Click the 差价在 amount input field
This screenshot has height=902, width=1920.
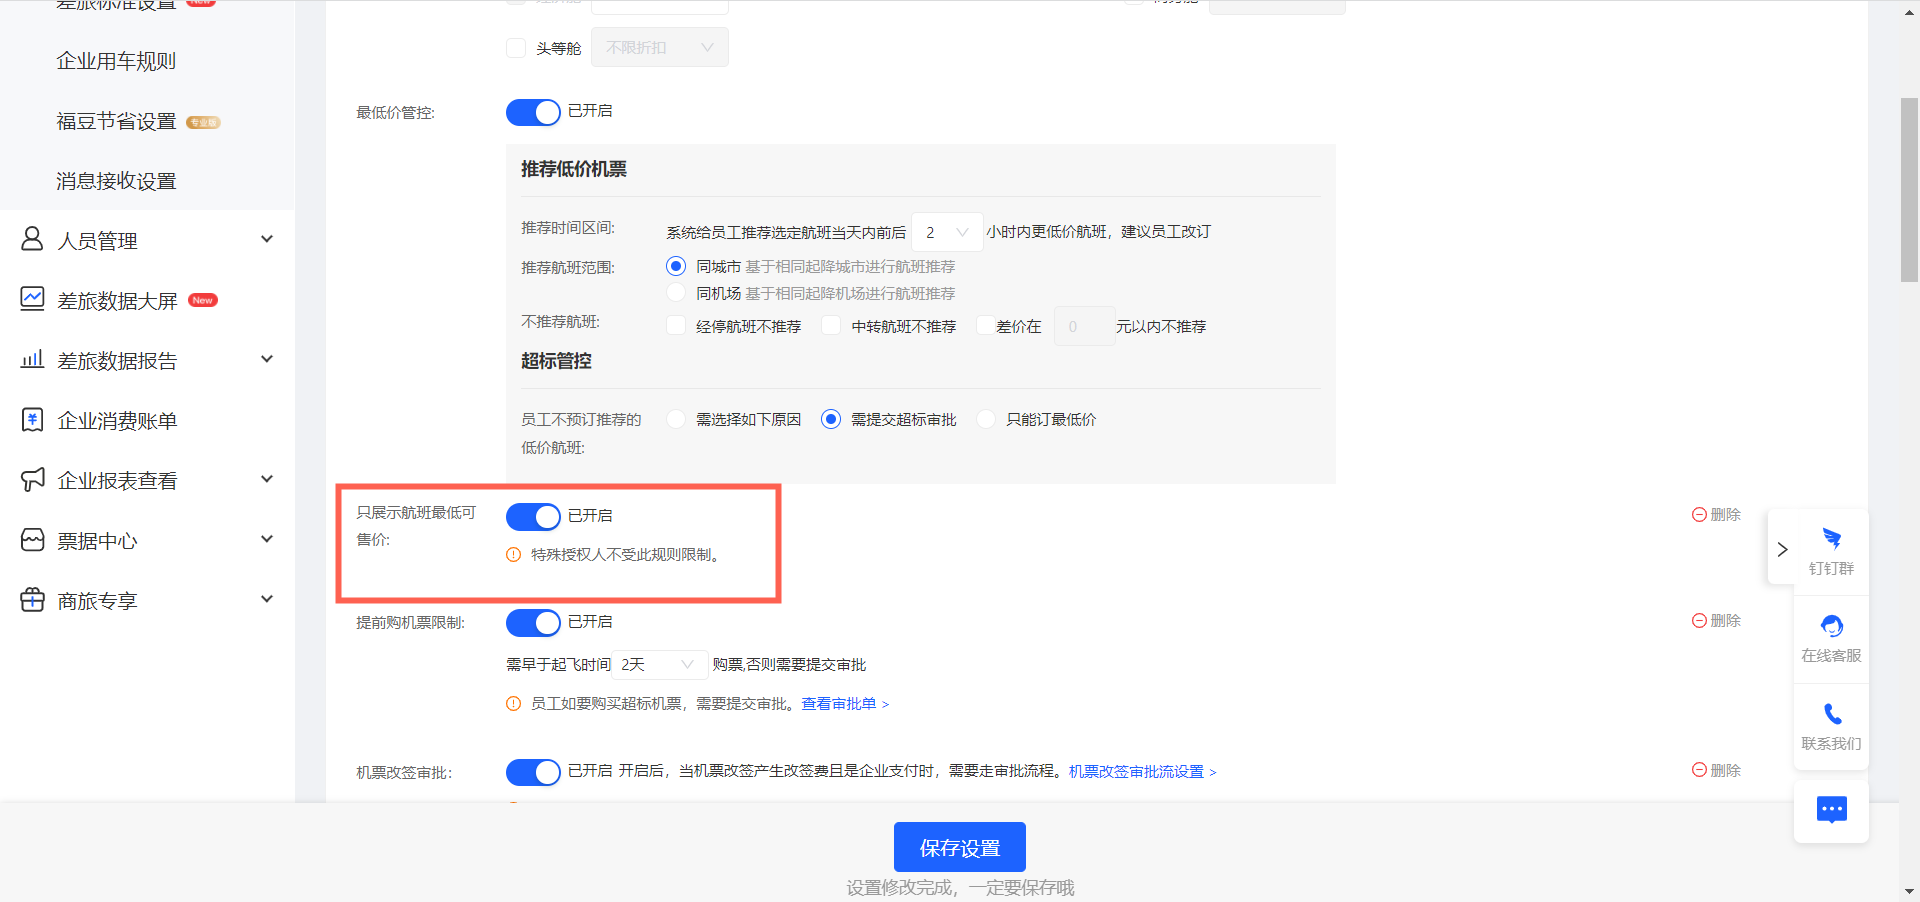1084,326
